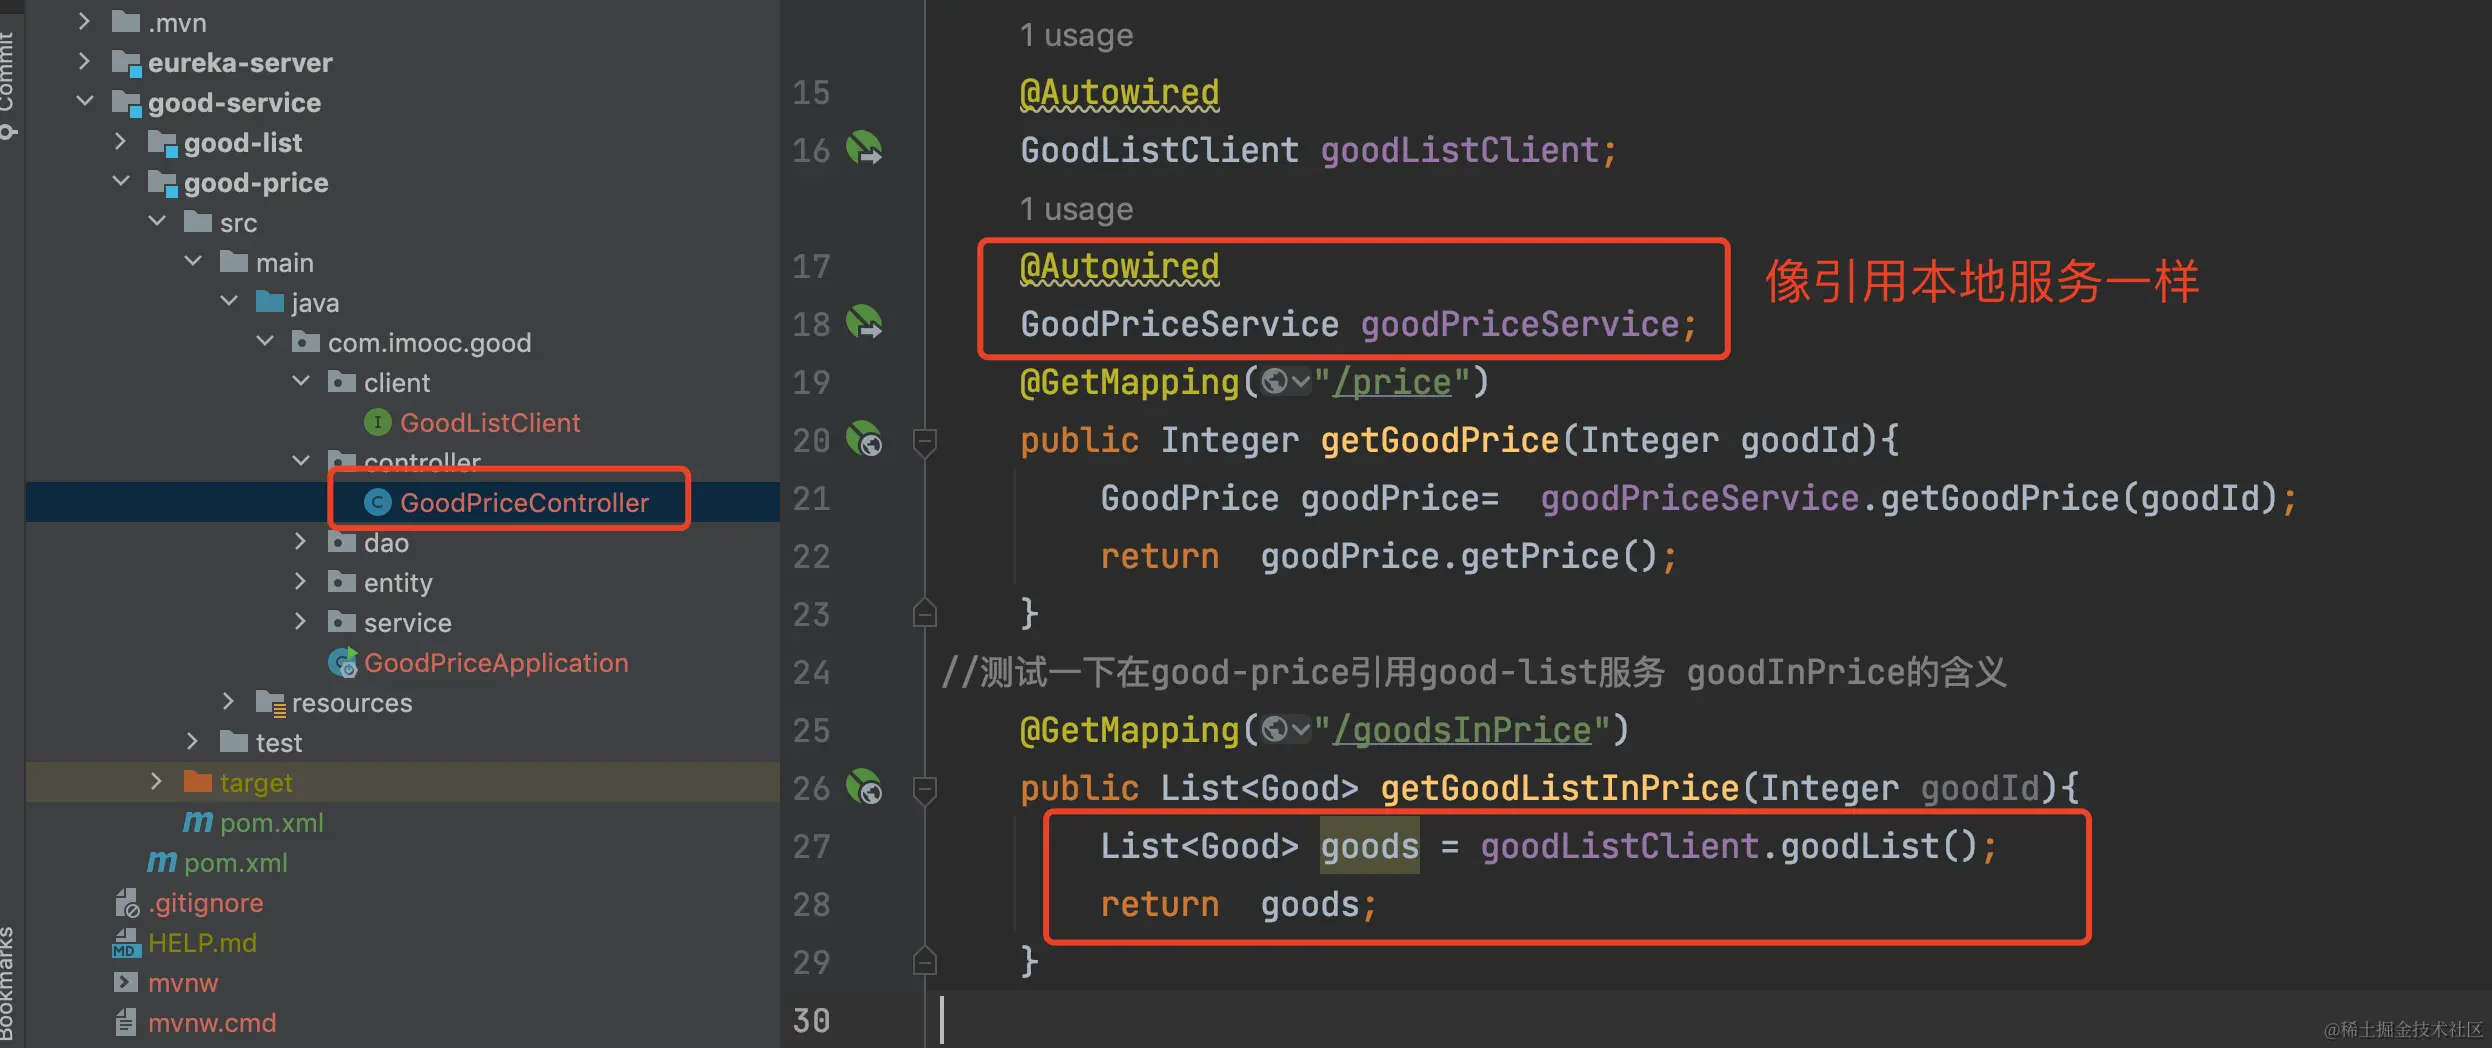Collapse the com.imooc.good package
The image size is (2492, 1048).
[265, 341]
